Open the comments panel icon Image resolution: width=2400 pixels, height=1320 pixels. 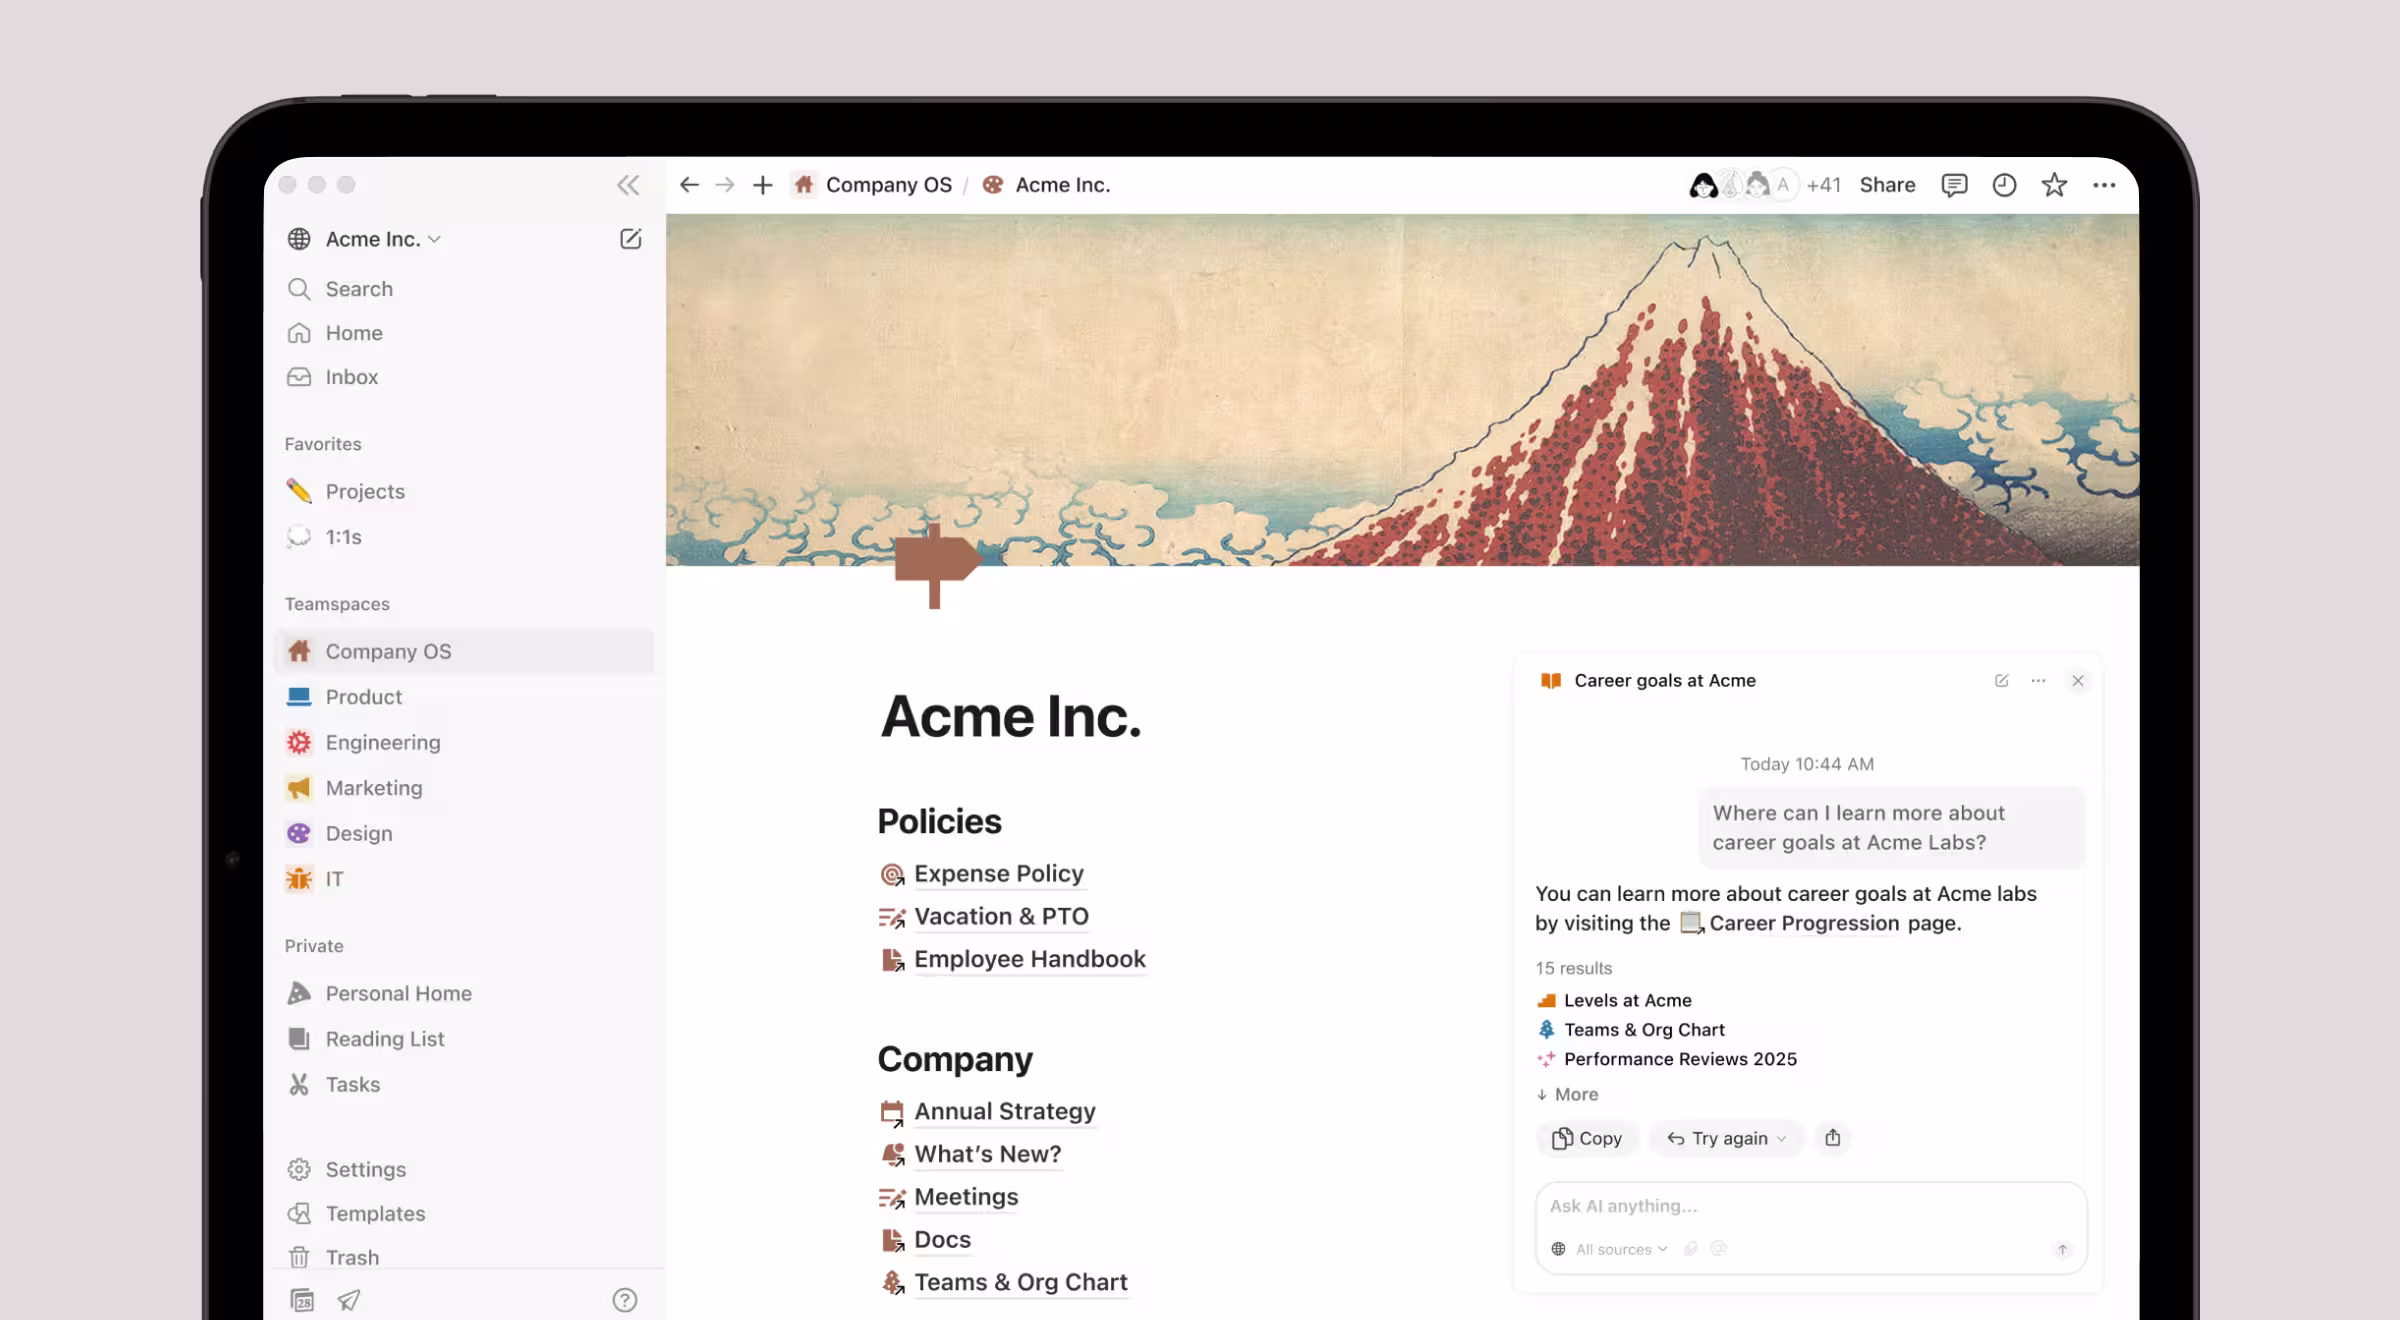[x=1954, y=185]
